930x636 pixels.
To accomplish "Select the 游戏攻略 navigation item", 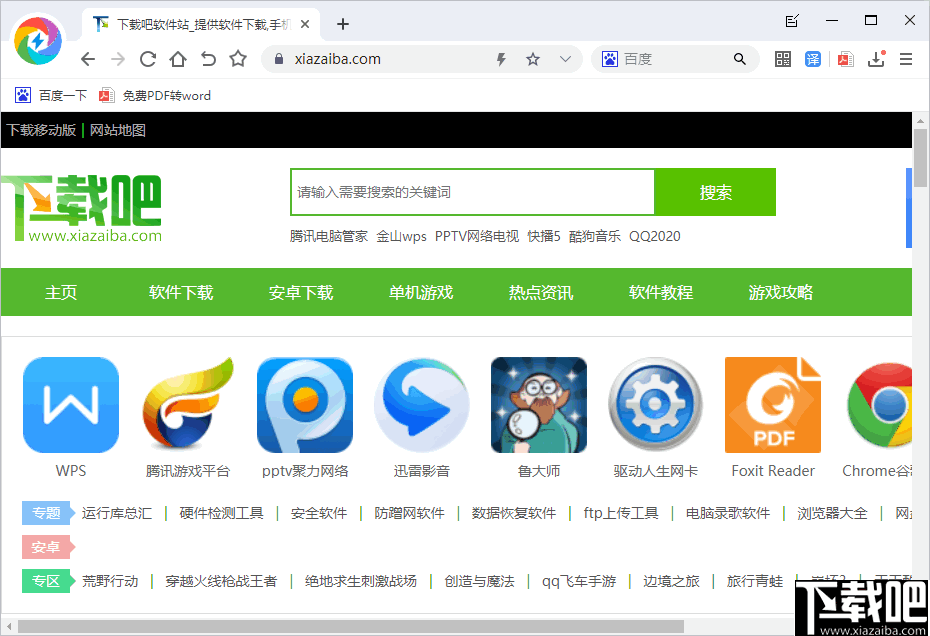I will coord(781,292).
